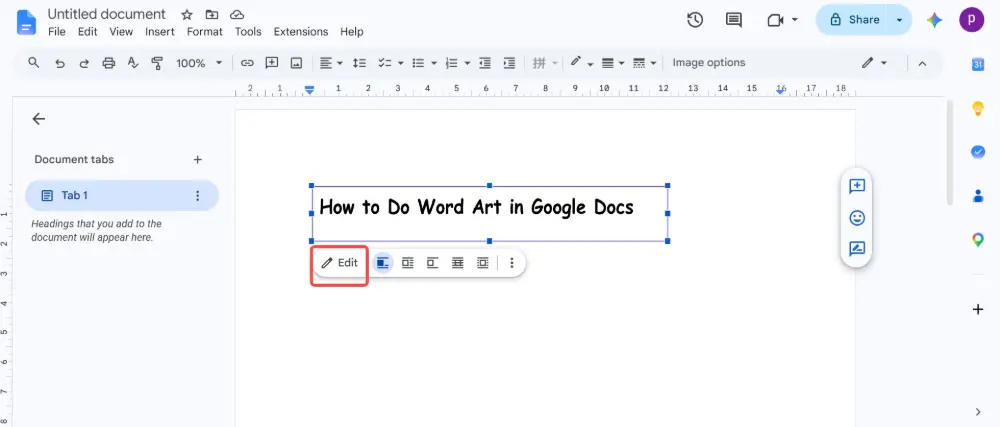The height and width of the screenshot is (427, 1000).
Task: Open the account avatar "p"
Action: tap(971, 20)
